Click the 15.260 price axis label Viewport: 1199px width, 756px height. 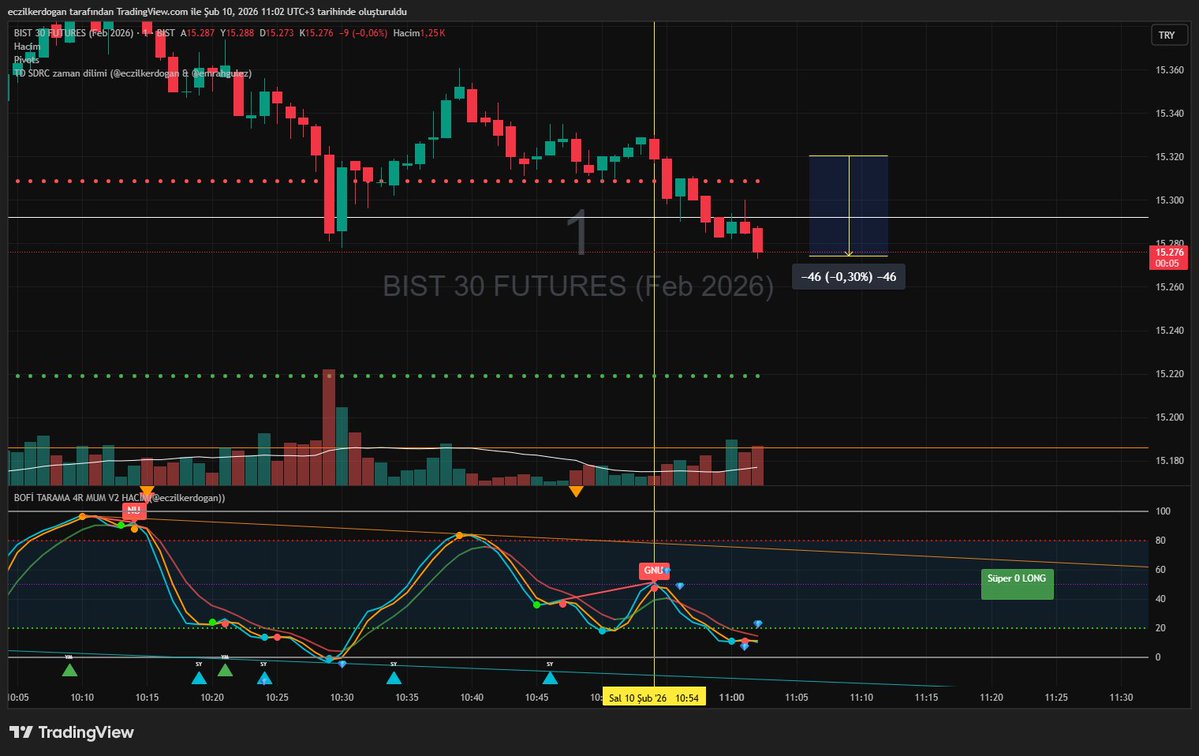click(x=1169, y=287)
